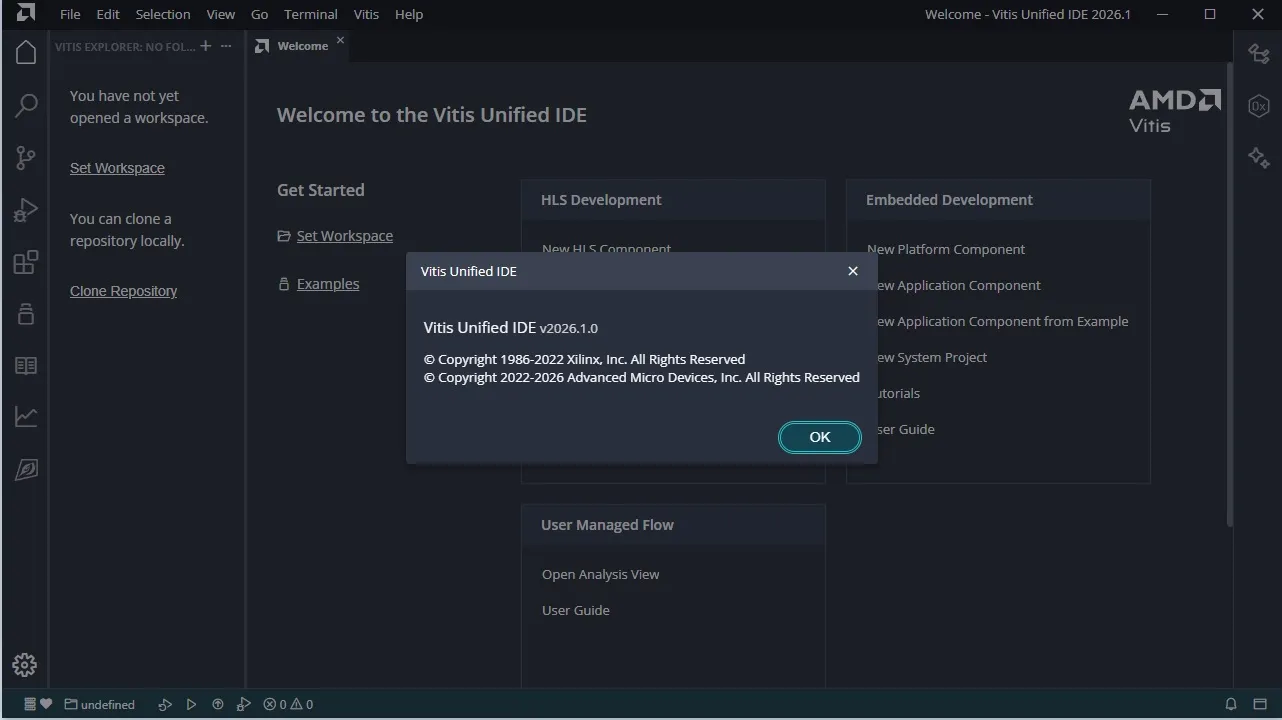Open the notifications bell
Image resolution: width=1282 pixels, height=720 pixels.
tap(1231, 704)
